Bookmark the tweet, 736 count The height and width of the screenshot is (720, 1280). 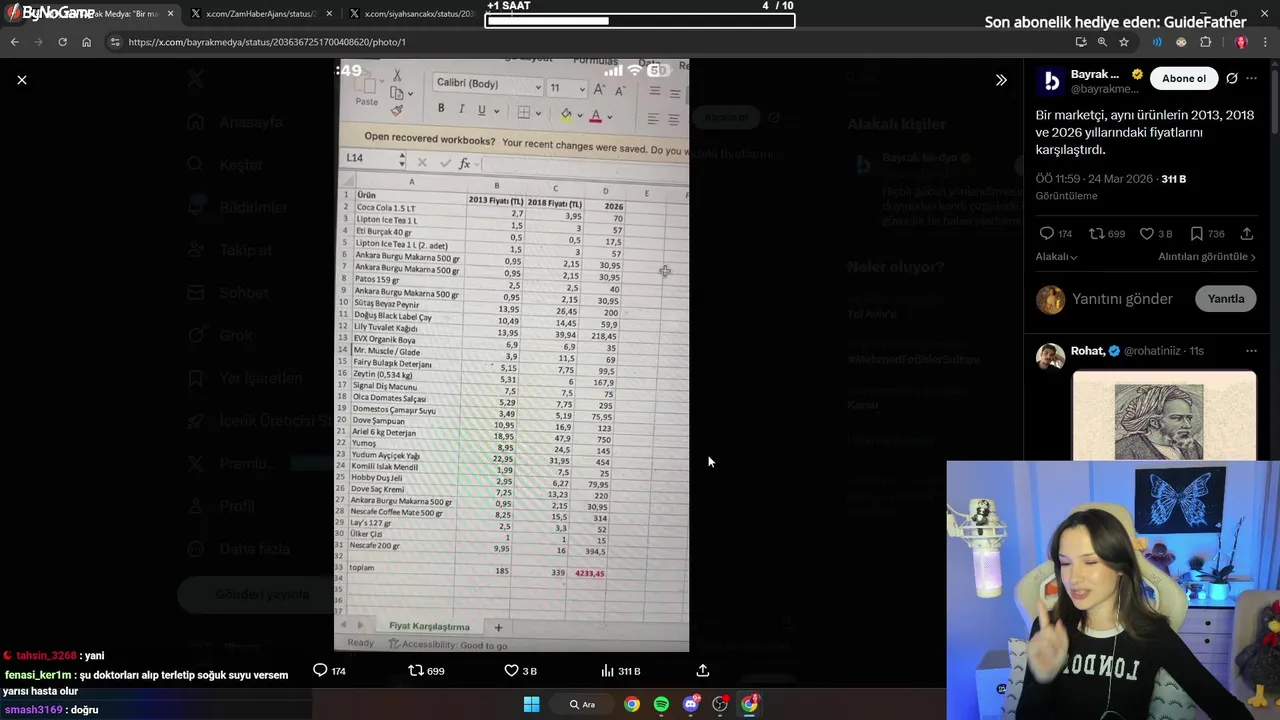[x=1207, y=234]
